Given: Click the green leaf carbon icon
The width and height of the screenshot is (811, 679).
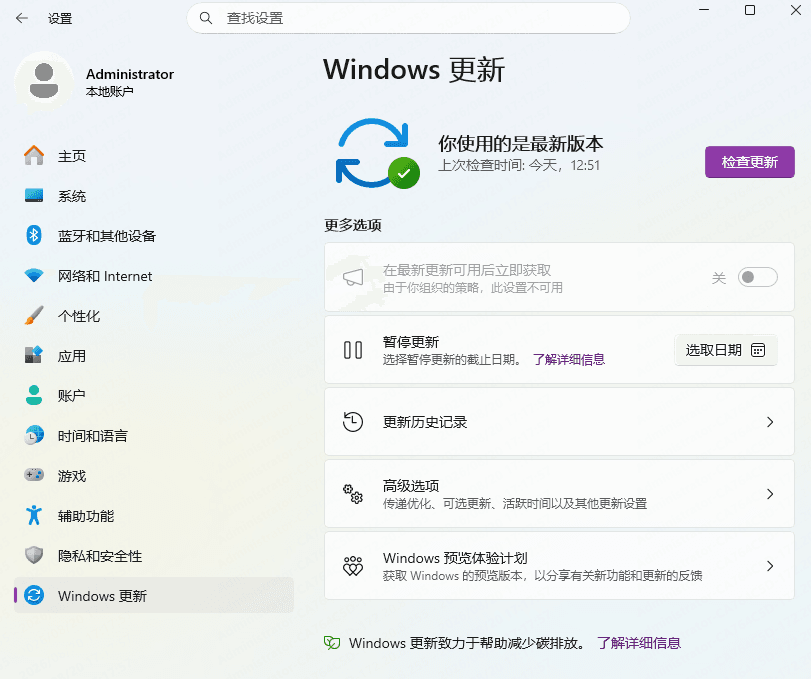Looking at the screenshot, I should [x=332, y=643].
